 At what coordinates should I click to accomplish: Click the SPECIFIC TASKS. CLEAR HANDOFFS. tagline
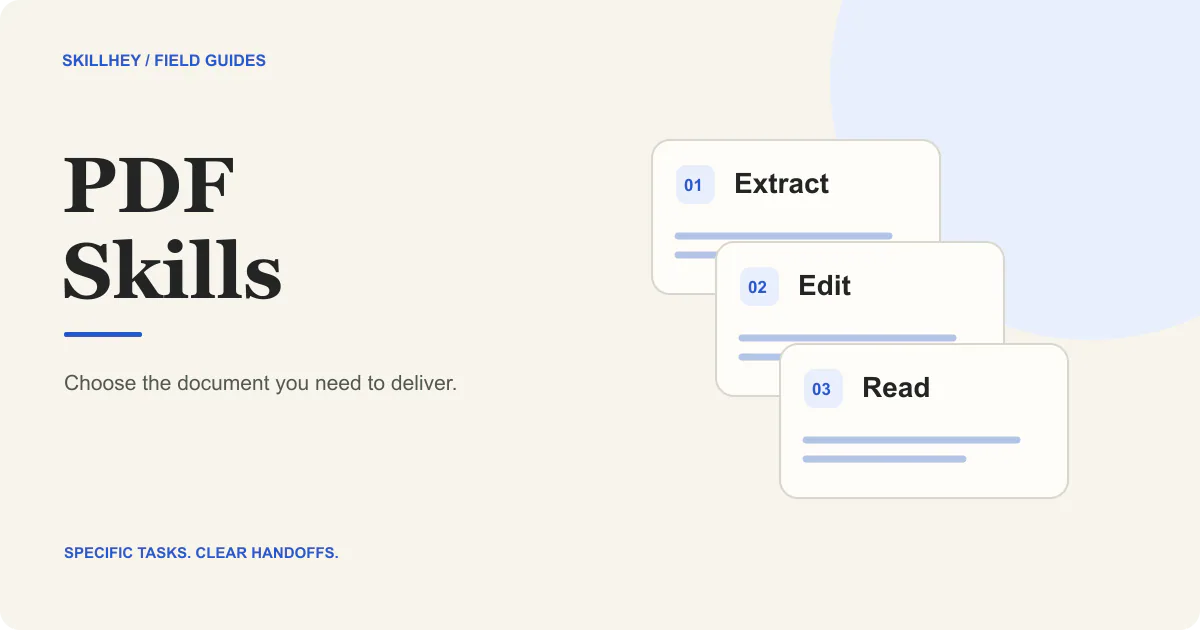201,553
